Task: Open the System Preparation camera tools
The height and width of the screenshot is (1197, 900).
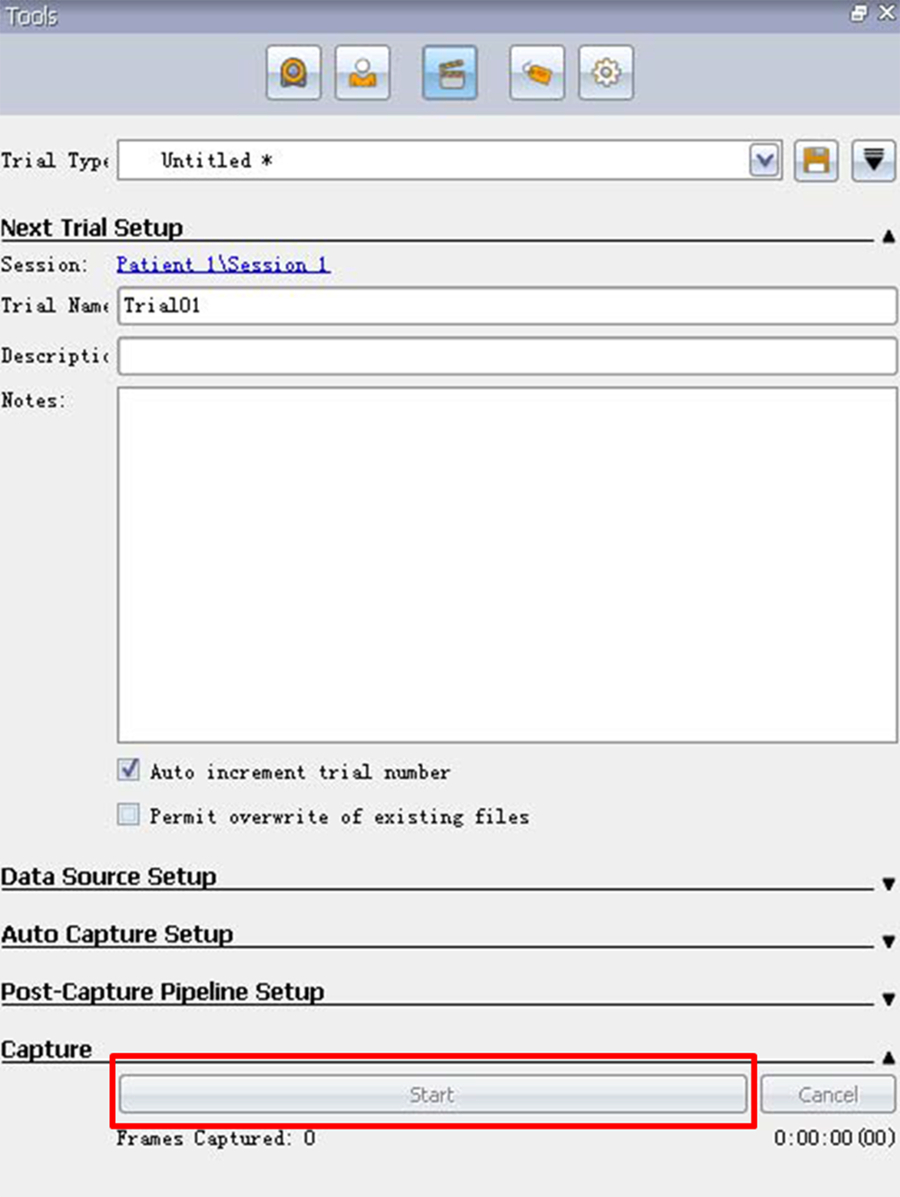Action: point(293,73)
